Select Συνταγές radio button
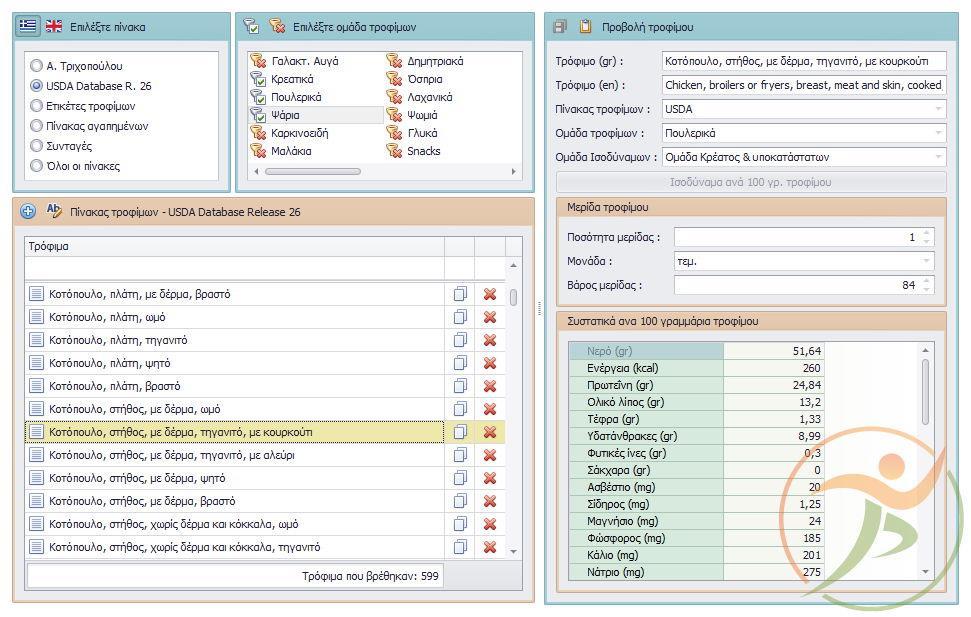Viewport: 971px width, 617px height. (x=37, y=146)
